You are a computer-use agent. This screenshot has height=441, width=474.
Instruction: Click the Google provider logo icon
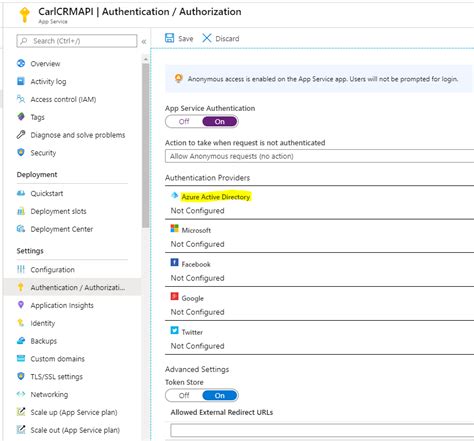pyautogui.click(x=174, y=296)
